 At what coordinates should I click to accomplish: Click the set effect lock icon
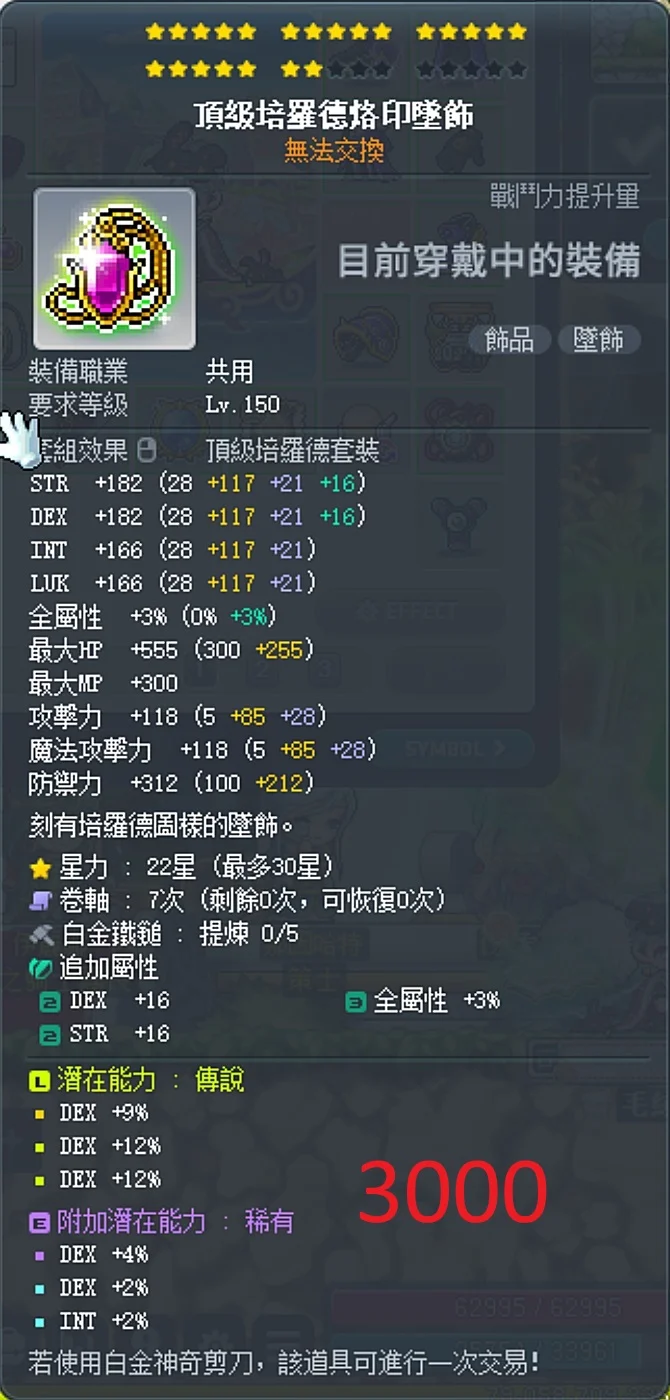tap(146, 451)
